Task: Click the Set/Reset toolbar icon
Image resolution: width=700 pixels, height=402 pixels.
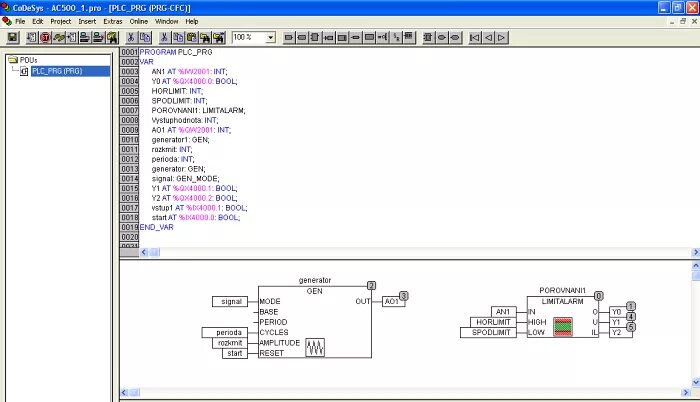Action: coord(396,38)
